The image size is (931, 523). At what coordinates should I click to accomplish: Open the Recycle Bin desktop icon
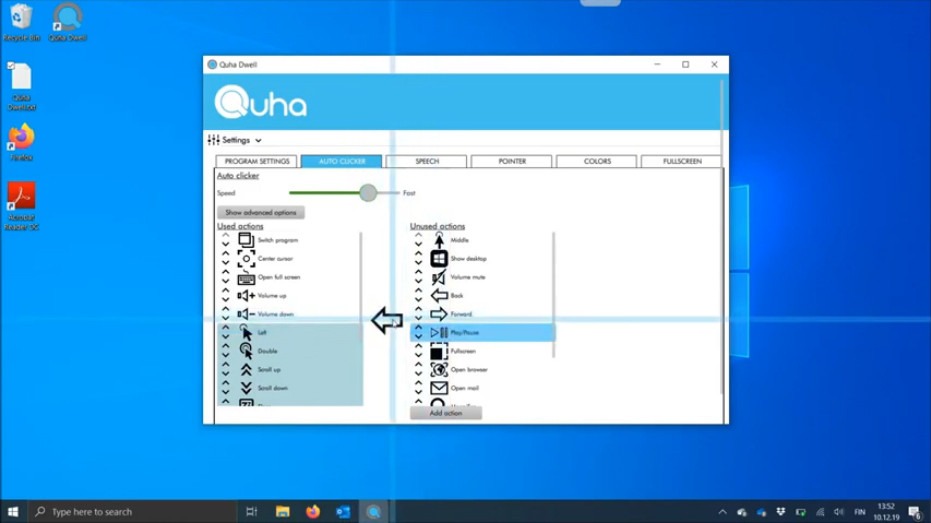coord(21,22)
